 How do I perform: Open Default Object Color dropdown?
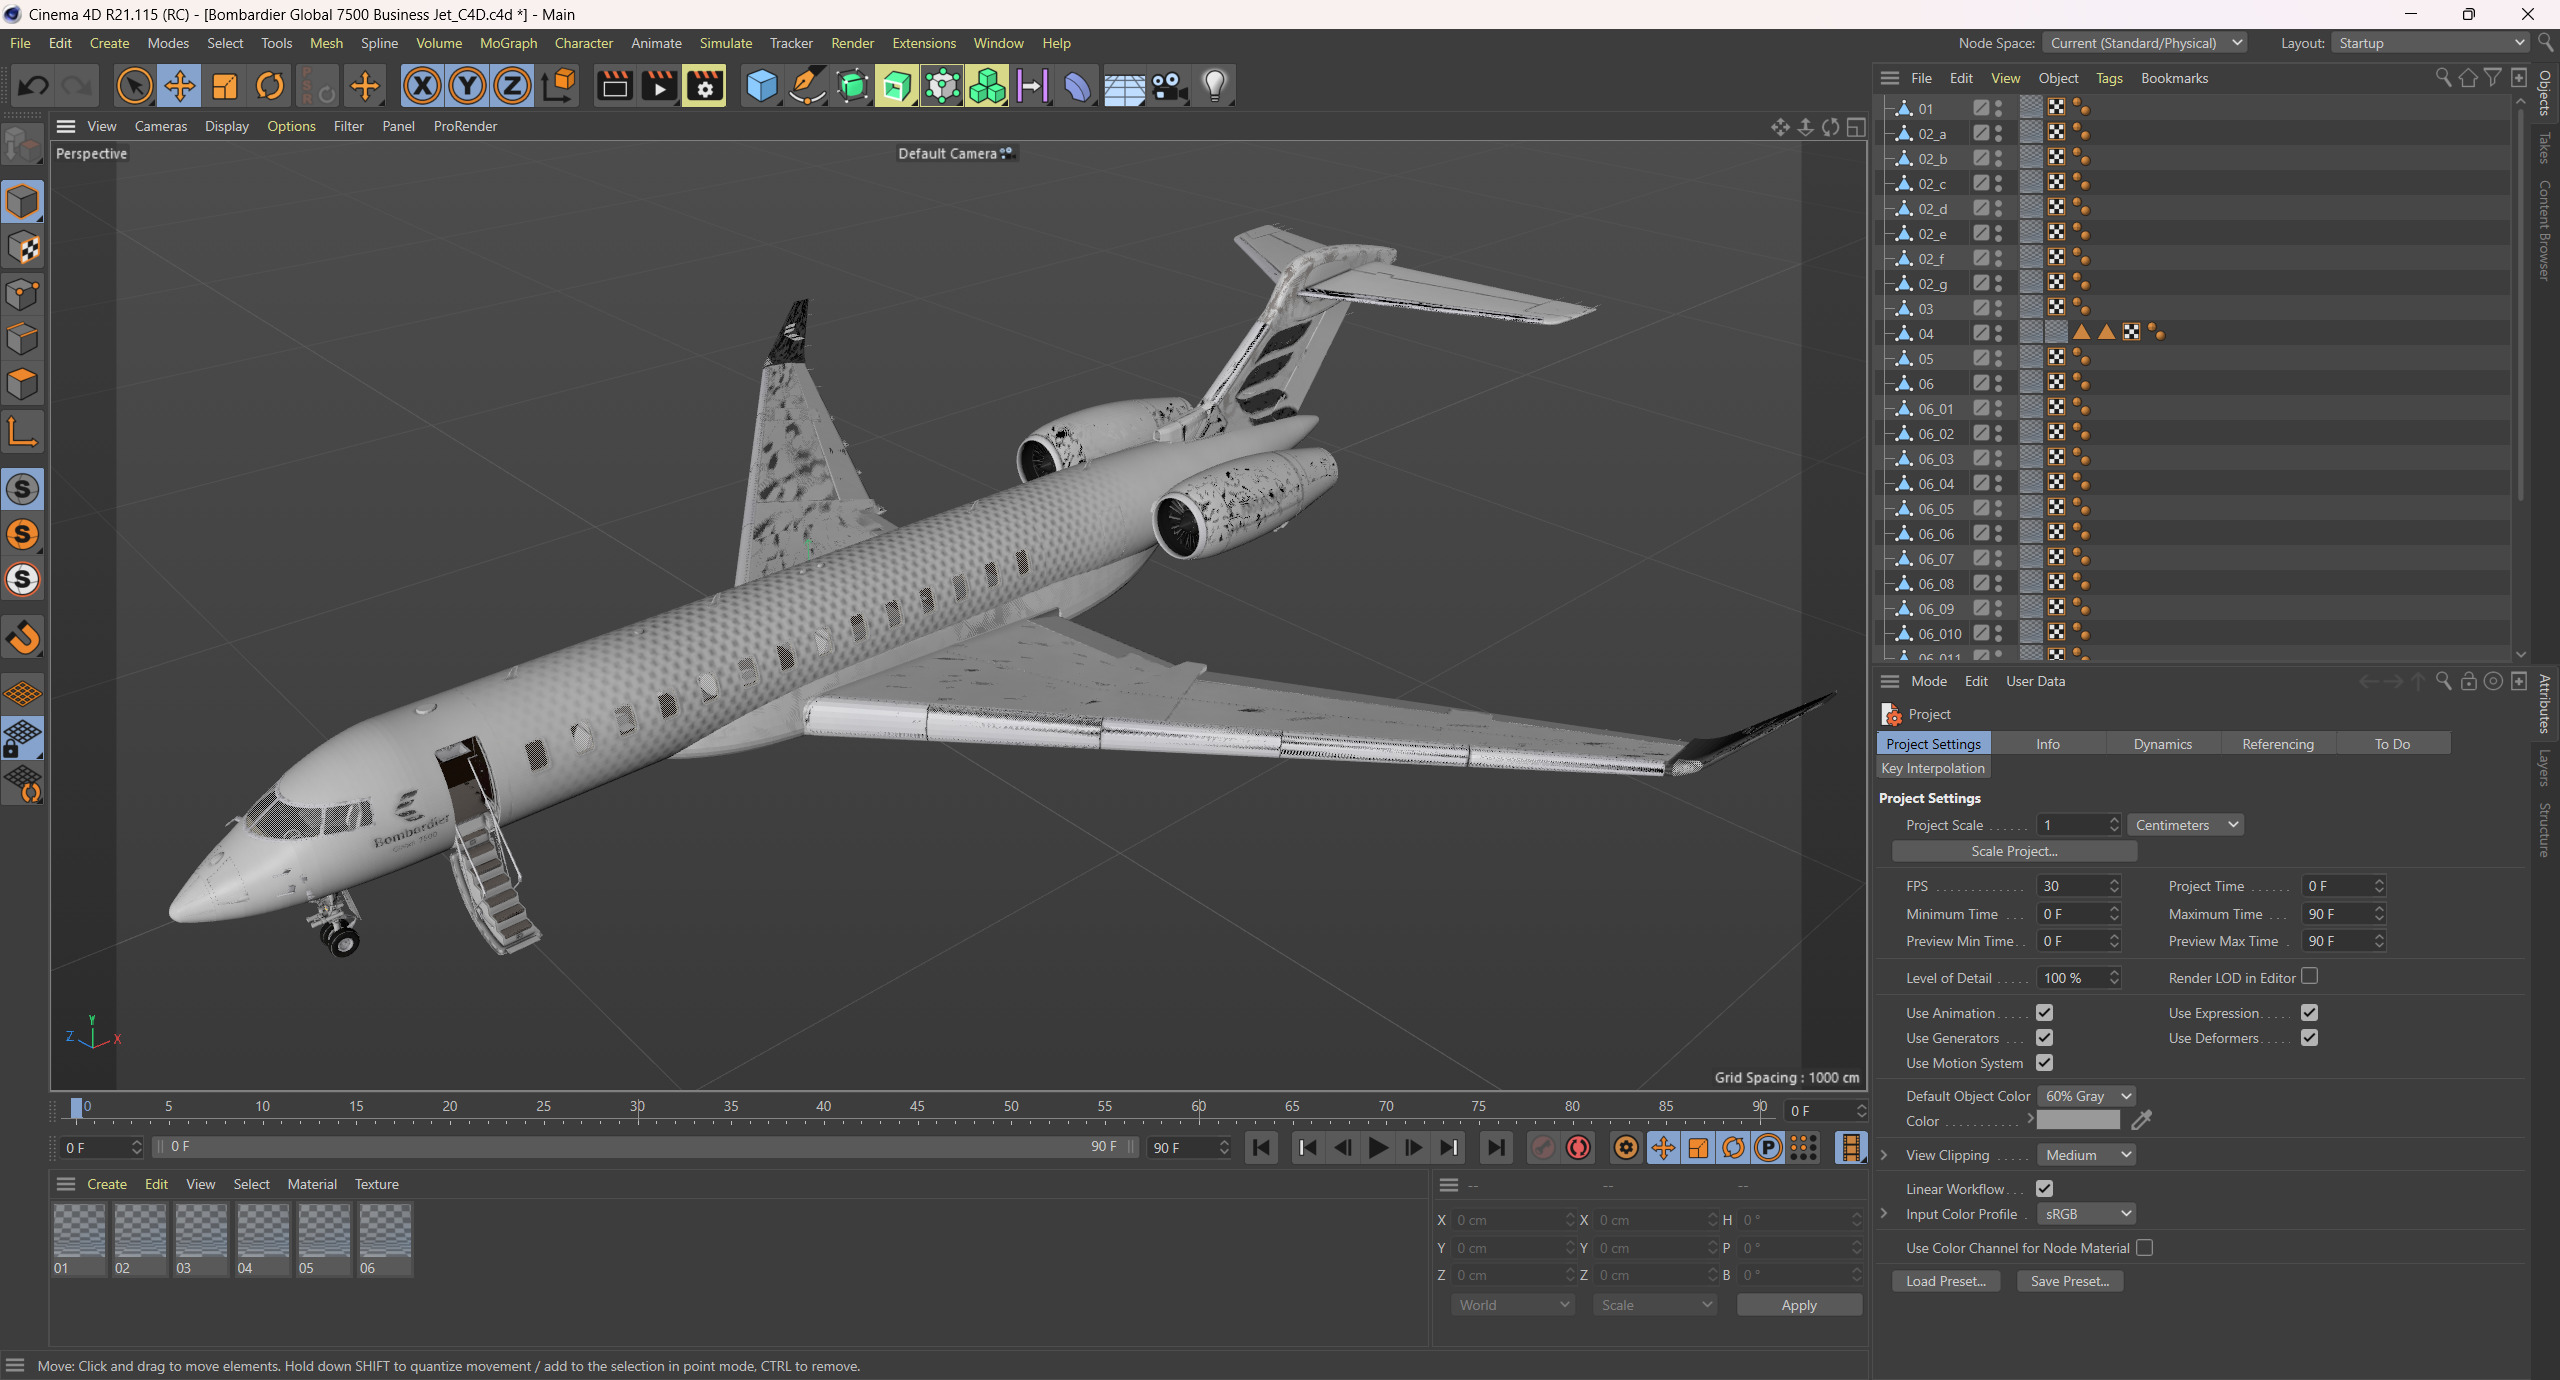(2085, 1096)
